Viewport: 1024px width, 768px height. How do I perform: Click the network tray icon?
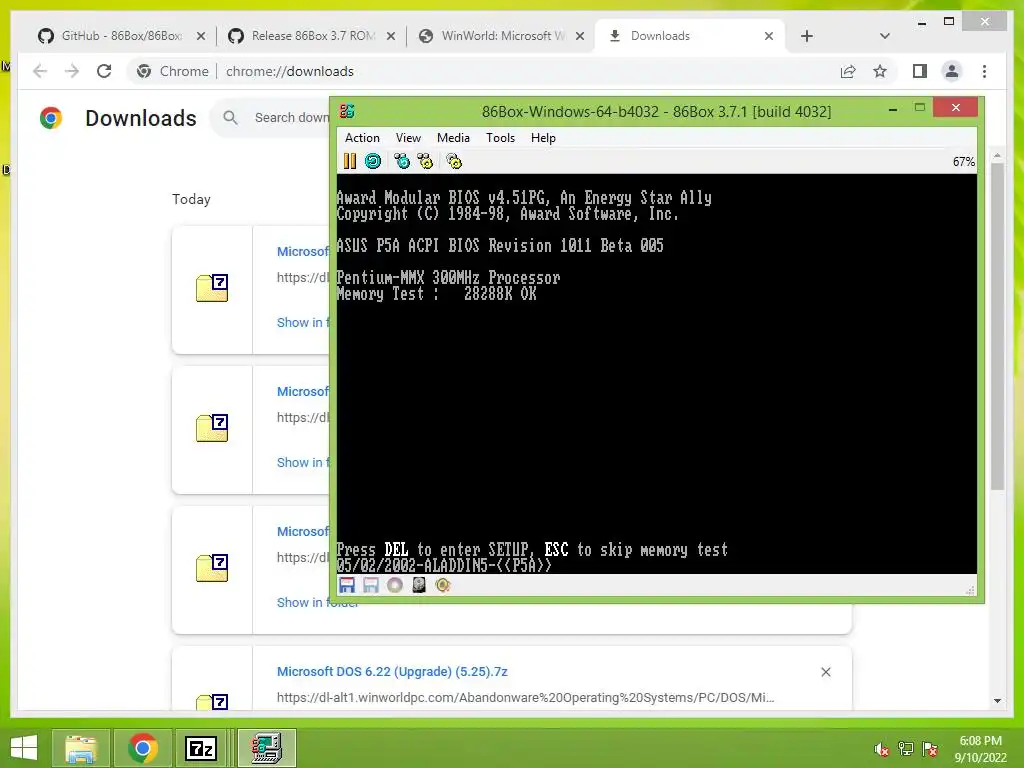point(906,749)
